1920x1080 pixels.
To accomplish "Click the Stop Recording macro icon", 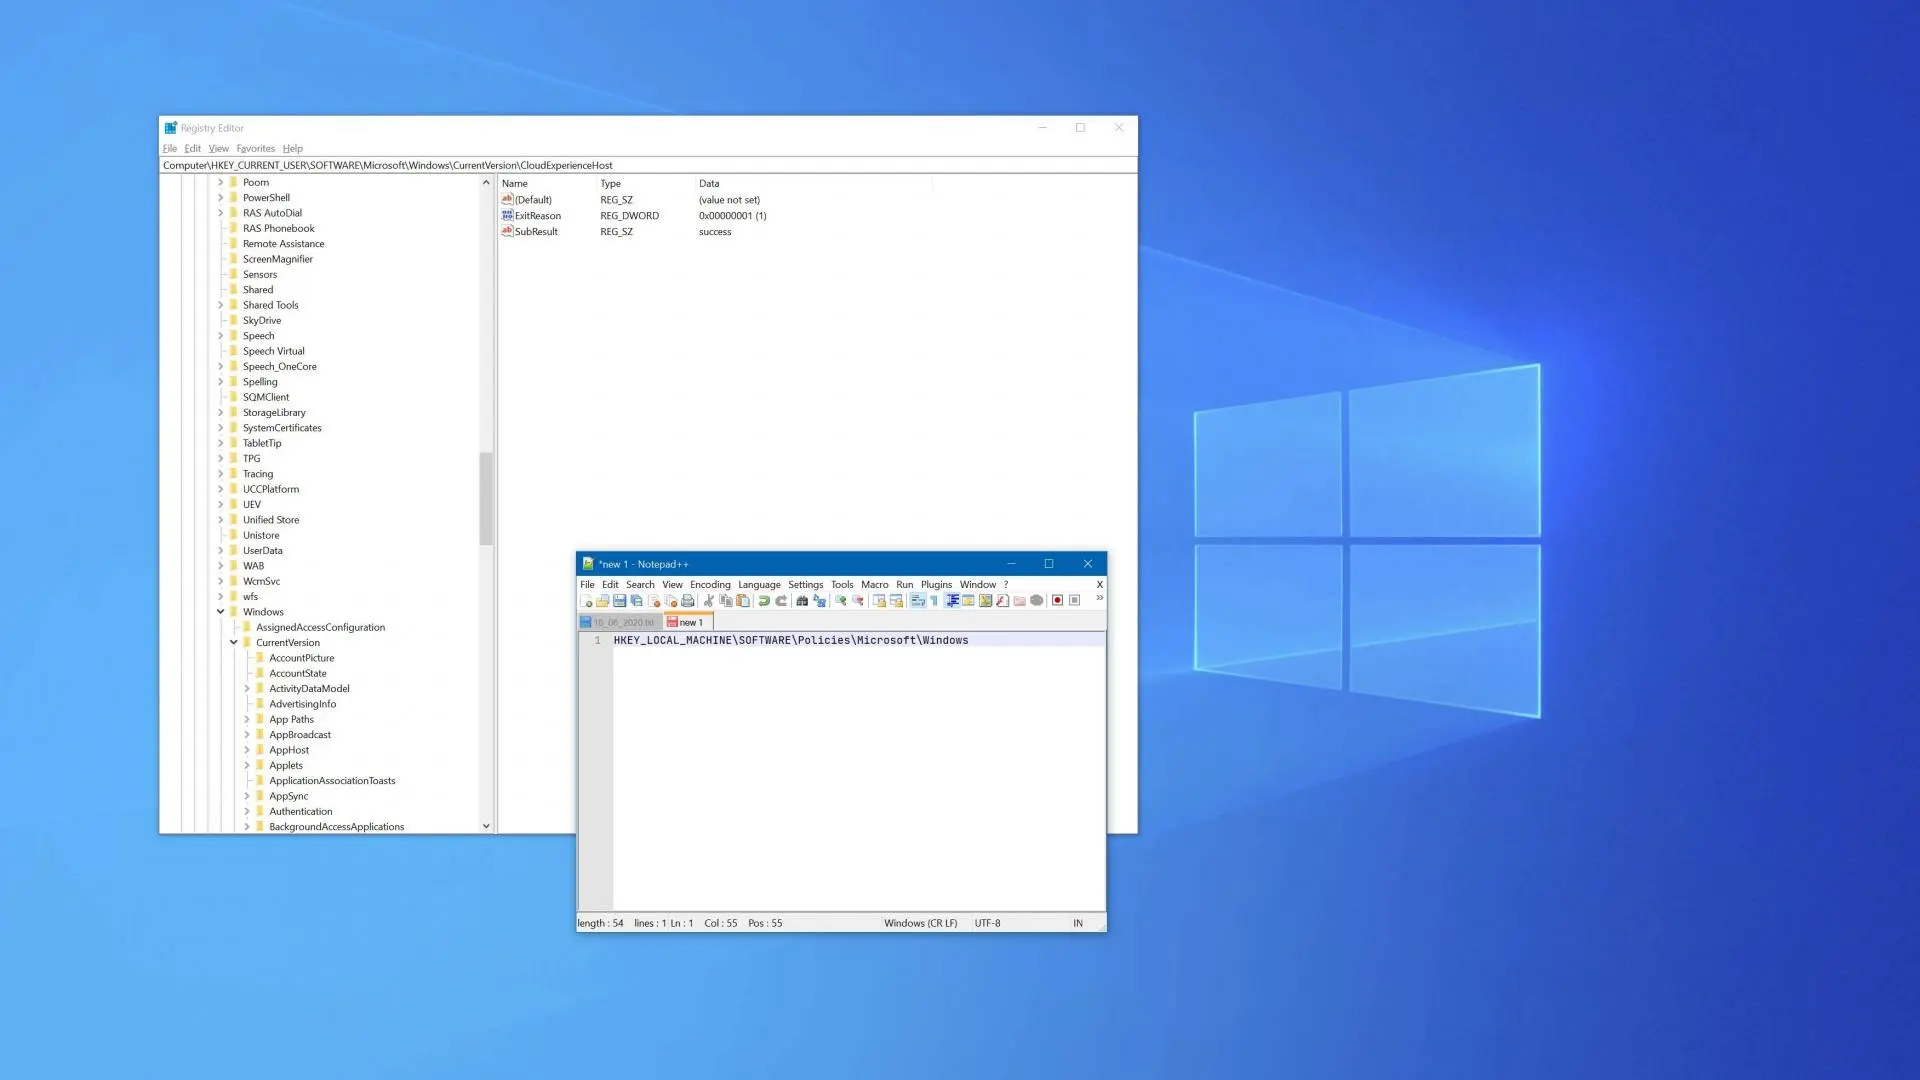I will click(x=1074, y=600).
